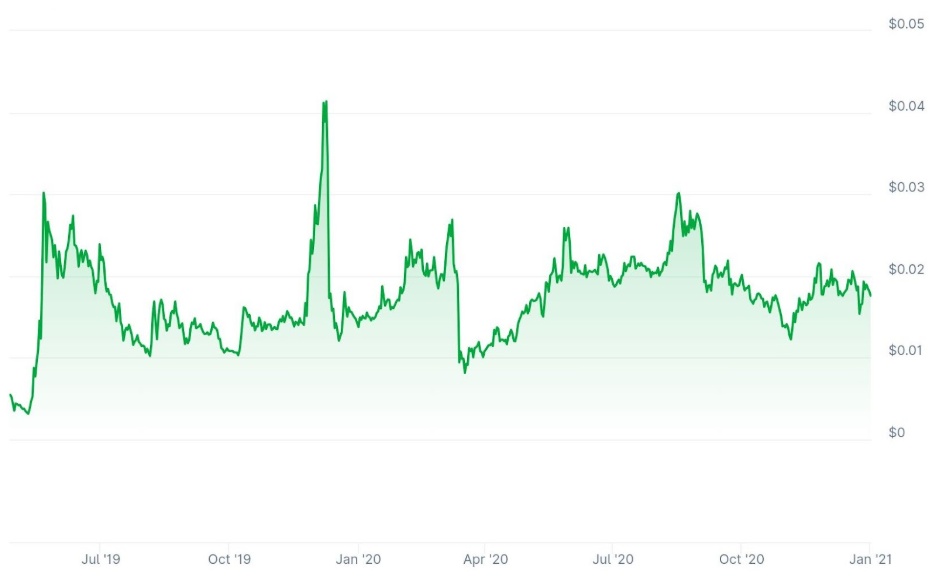
Task: Click the lowest point of the line near $0
Action: pyautogui.click(x=28, y=413)
